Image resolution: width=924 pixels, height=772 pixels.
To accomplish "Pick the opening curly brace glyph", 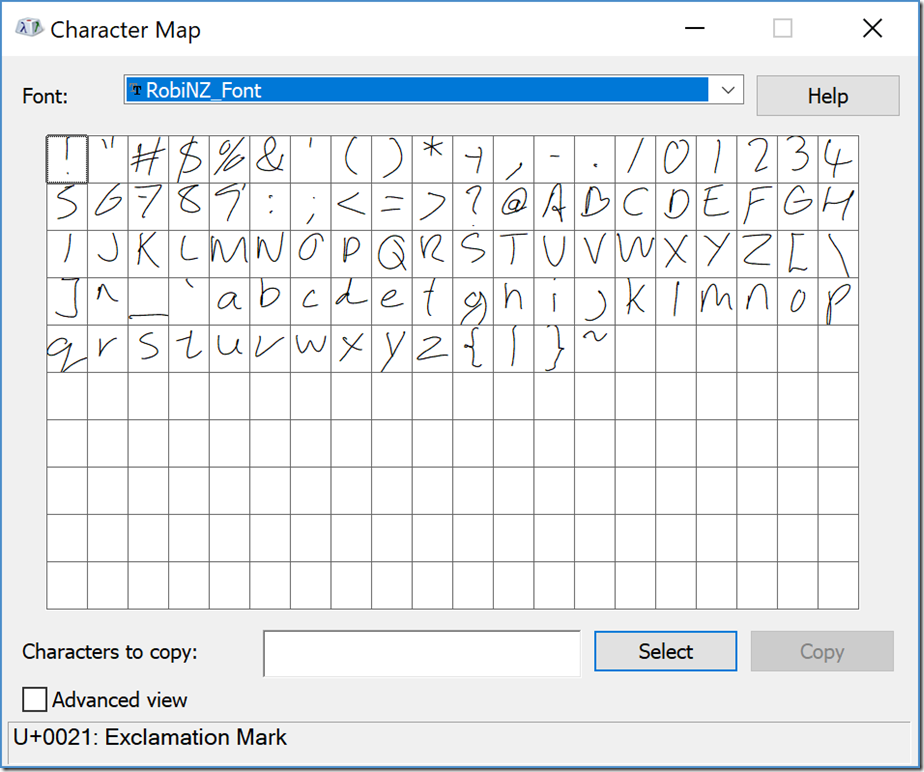I will (x=473, y=348).
